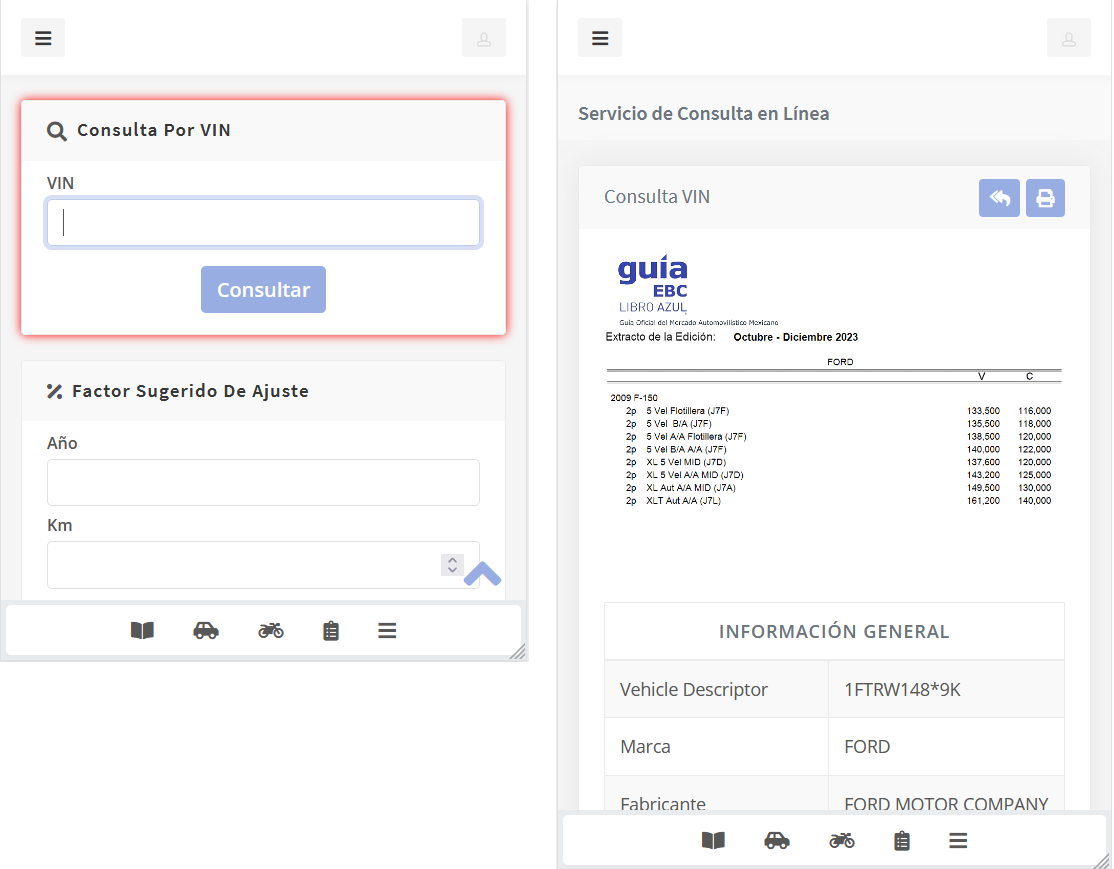Print the Consulta VIN report
The height and width of the screenshot is (869, 1114).
click(x=1045, y=198)
